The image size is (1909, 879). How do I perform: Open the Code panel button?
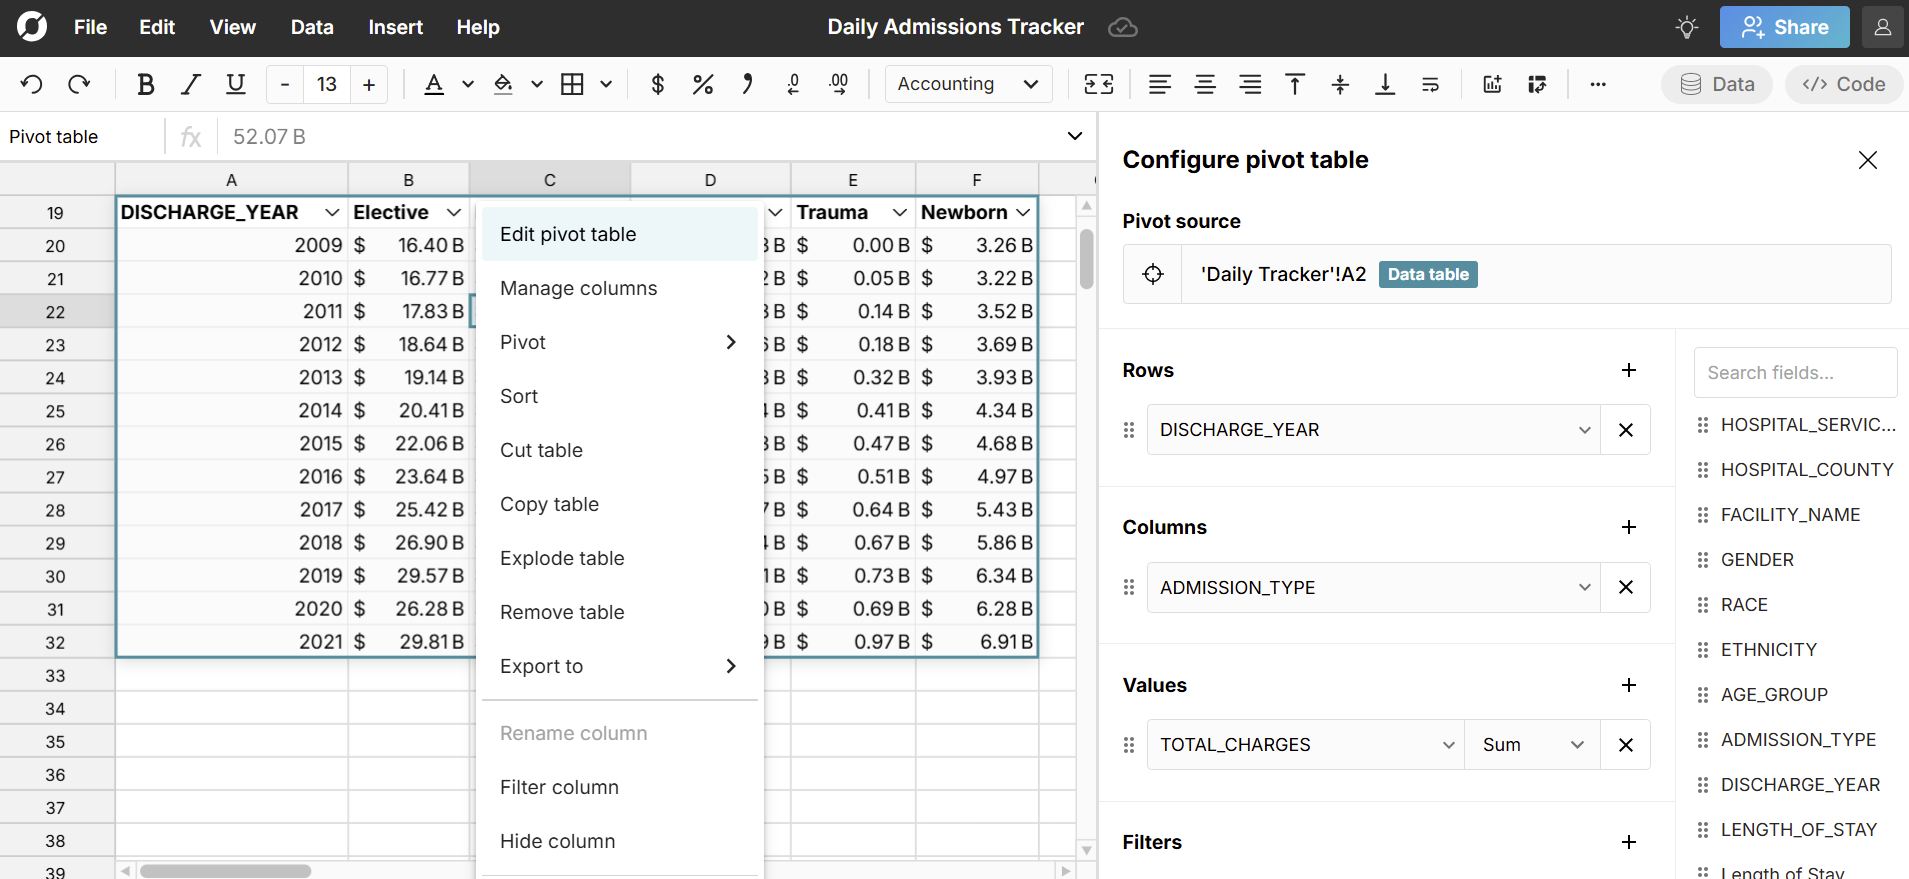pyautogui.click(x=1844, y=84)
